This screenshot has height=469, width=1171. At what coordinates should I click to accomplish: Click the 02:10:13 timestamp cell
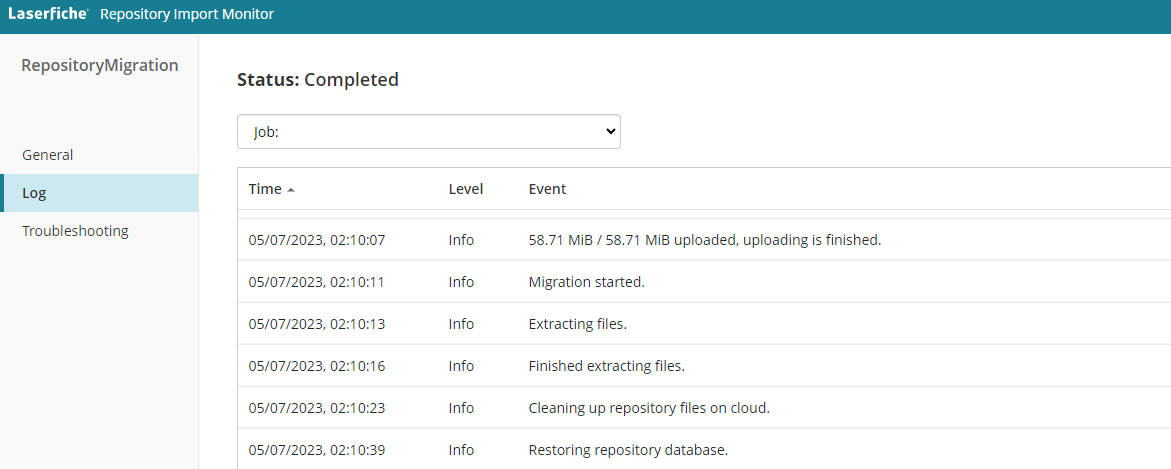click(317, 324)
